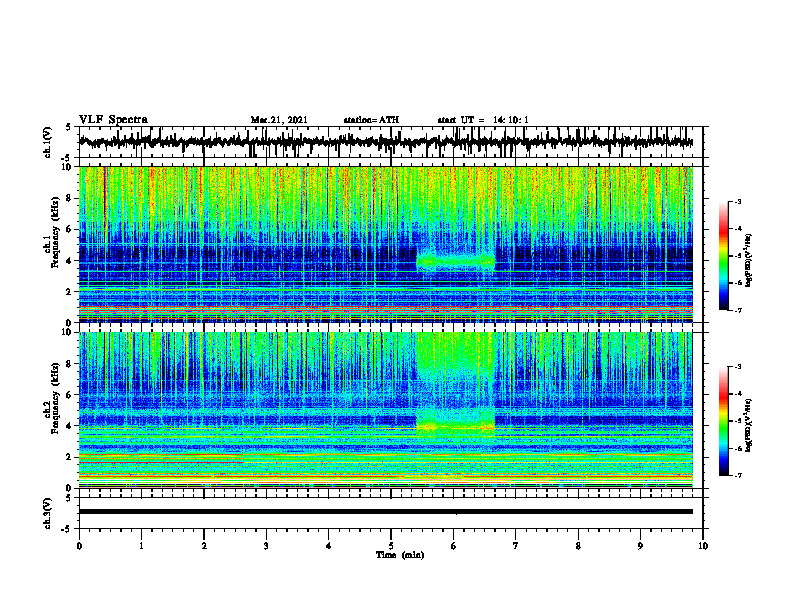Screen dimensions: 792x612
Task: Click the 4 kHz burst in ch.1 spectrogram
Action: pyautogui.click(x=456, y=262)
